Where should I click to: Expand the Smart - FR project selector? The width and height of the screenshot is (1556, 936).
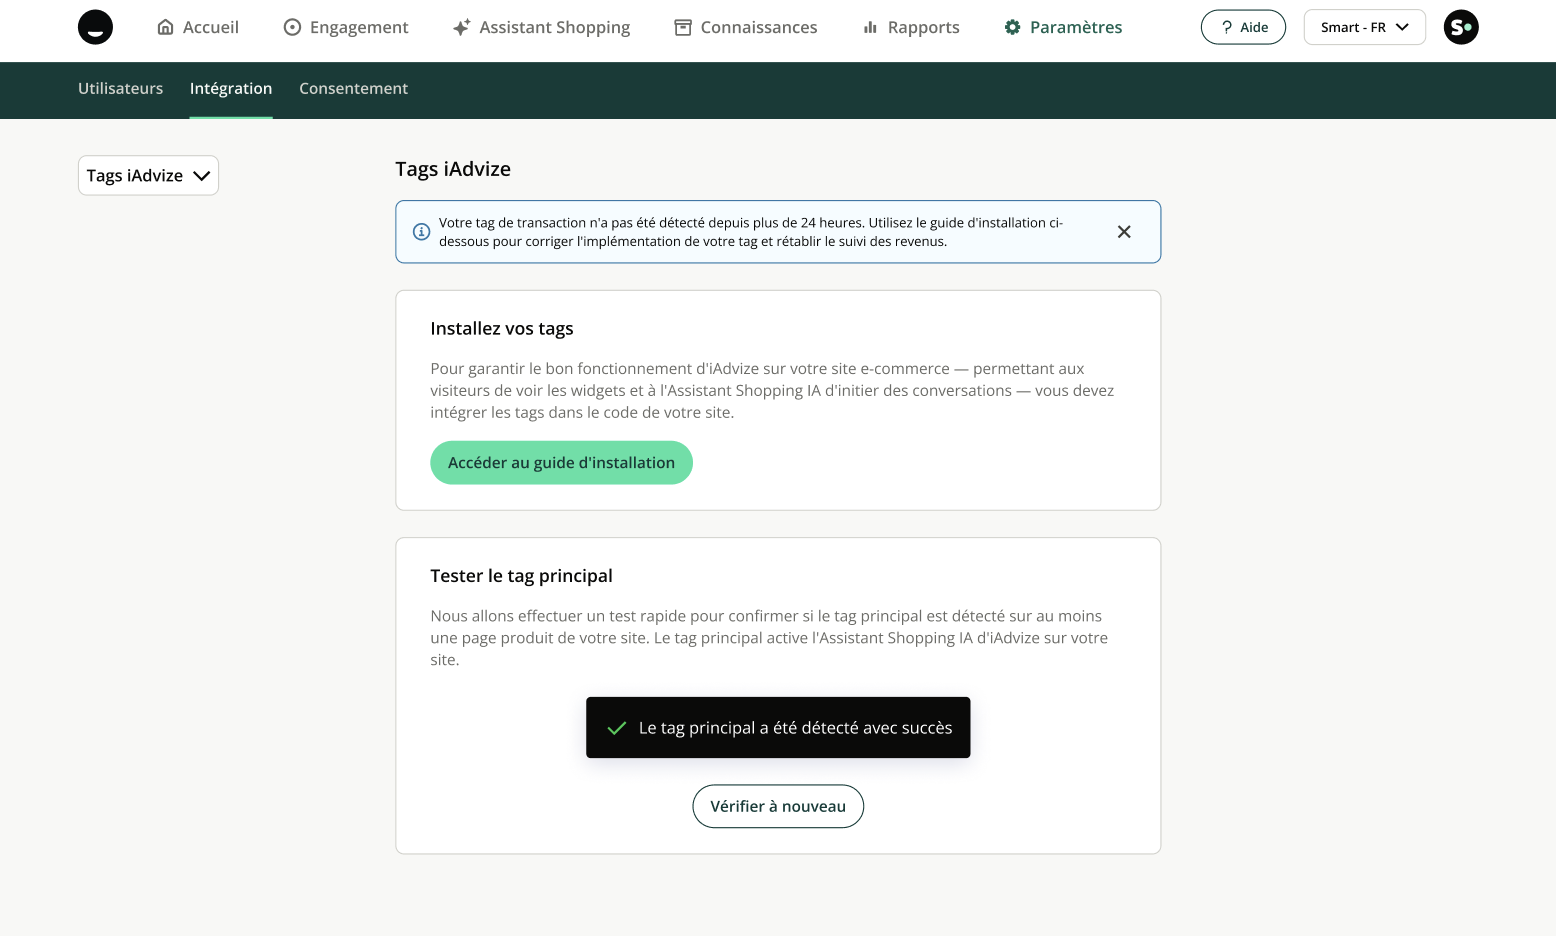[x=1364, y=27]
